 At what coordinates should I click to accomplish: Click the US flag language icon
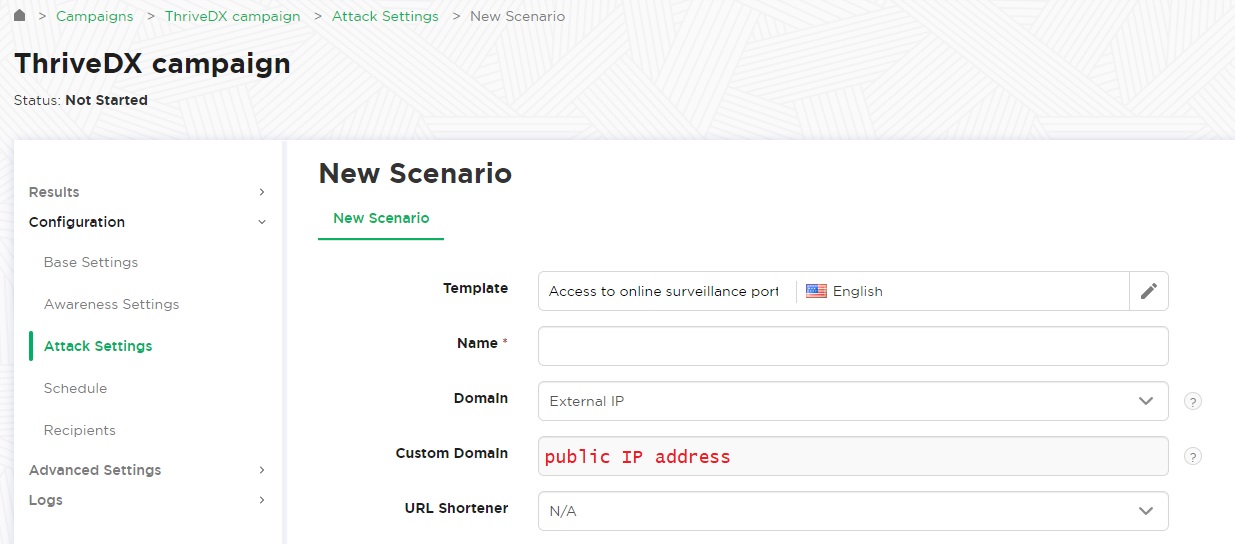(x=816, y=291)
